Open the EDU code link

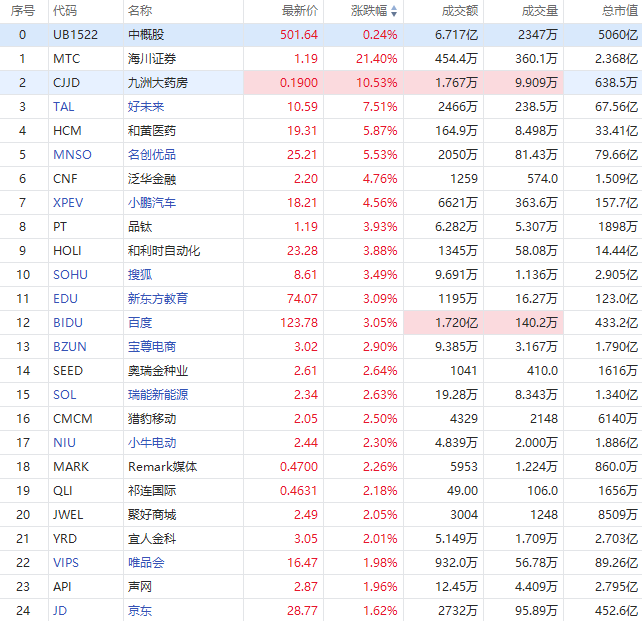(66, 299)
